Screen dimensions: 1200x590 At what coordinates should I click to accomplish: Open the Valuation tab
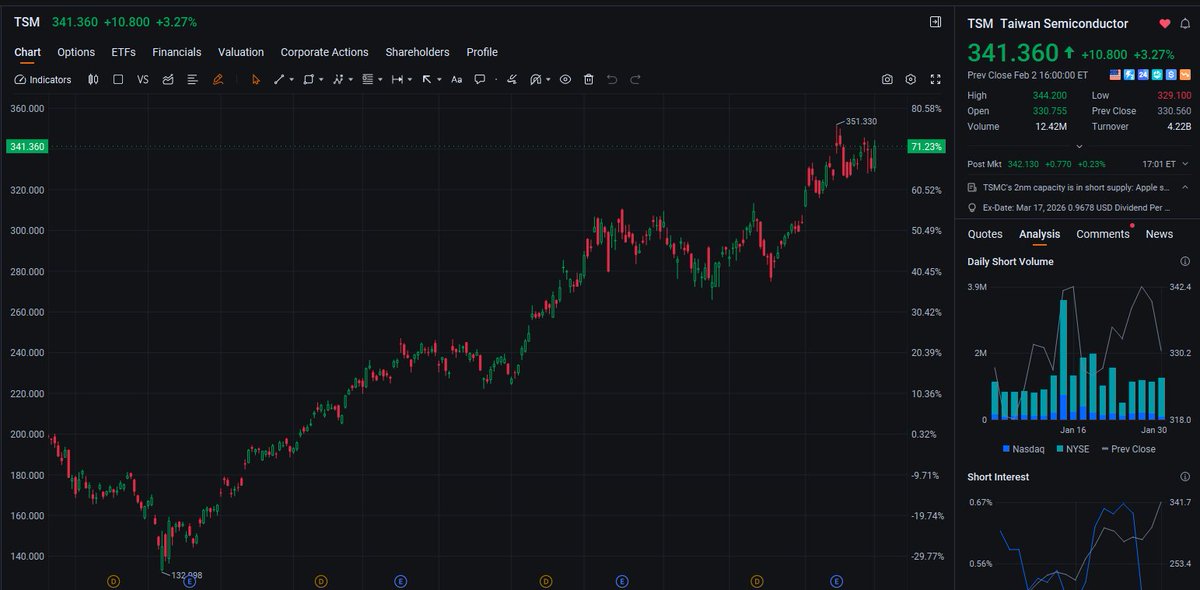(x=241, y=52)
